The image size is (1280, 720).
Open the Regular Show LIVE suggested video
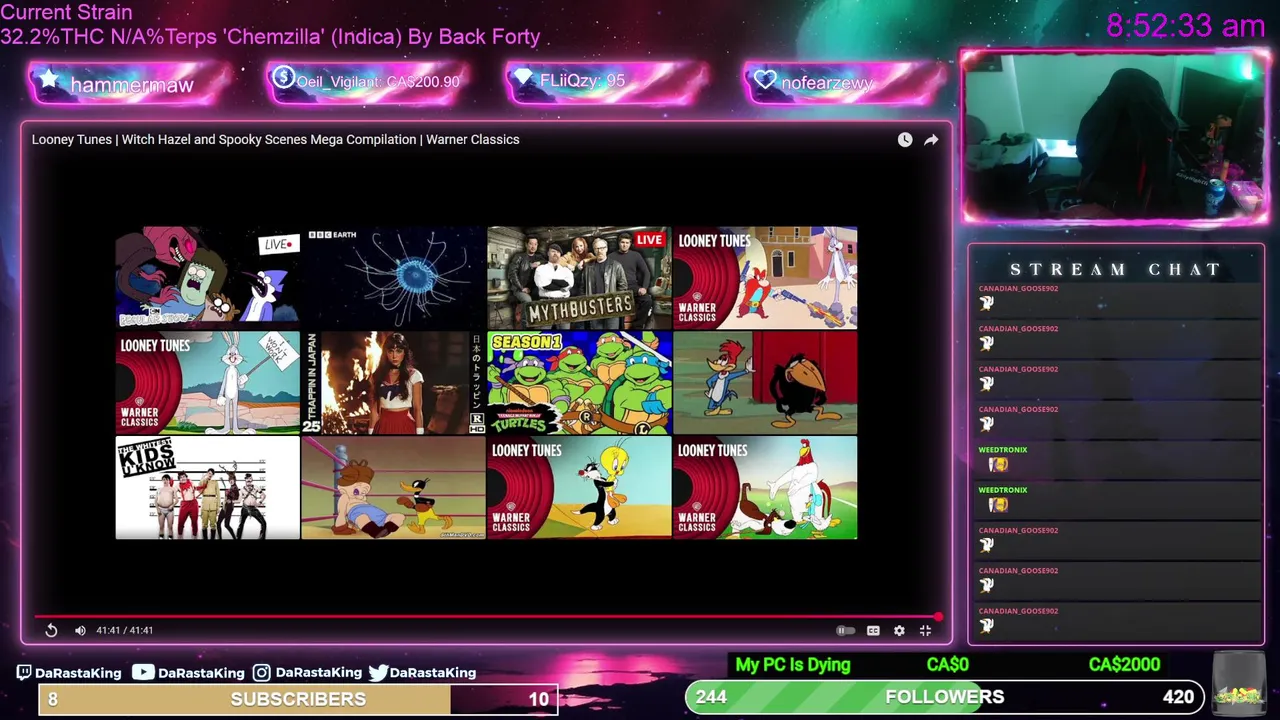coord(207,277)
